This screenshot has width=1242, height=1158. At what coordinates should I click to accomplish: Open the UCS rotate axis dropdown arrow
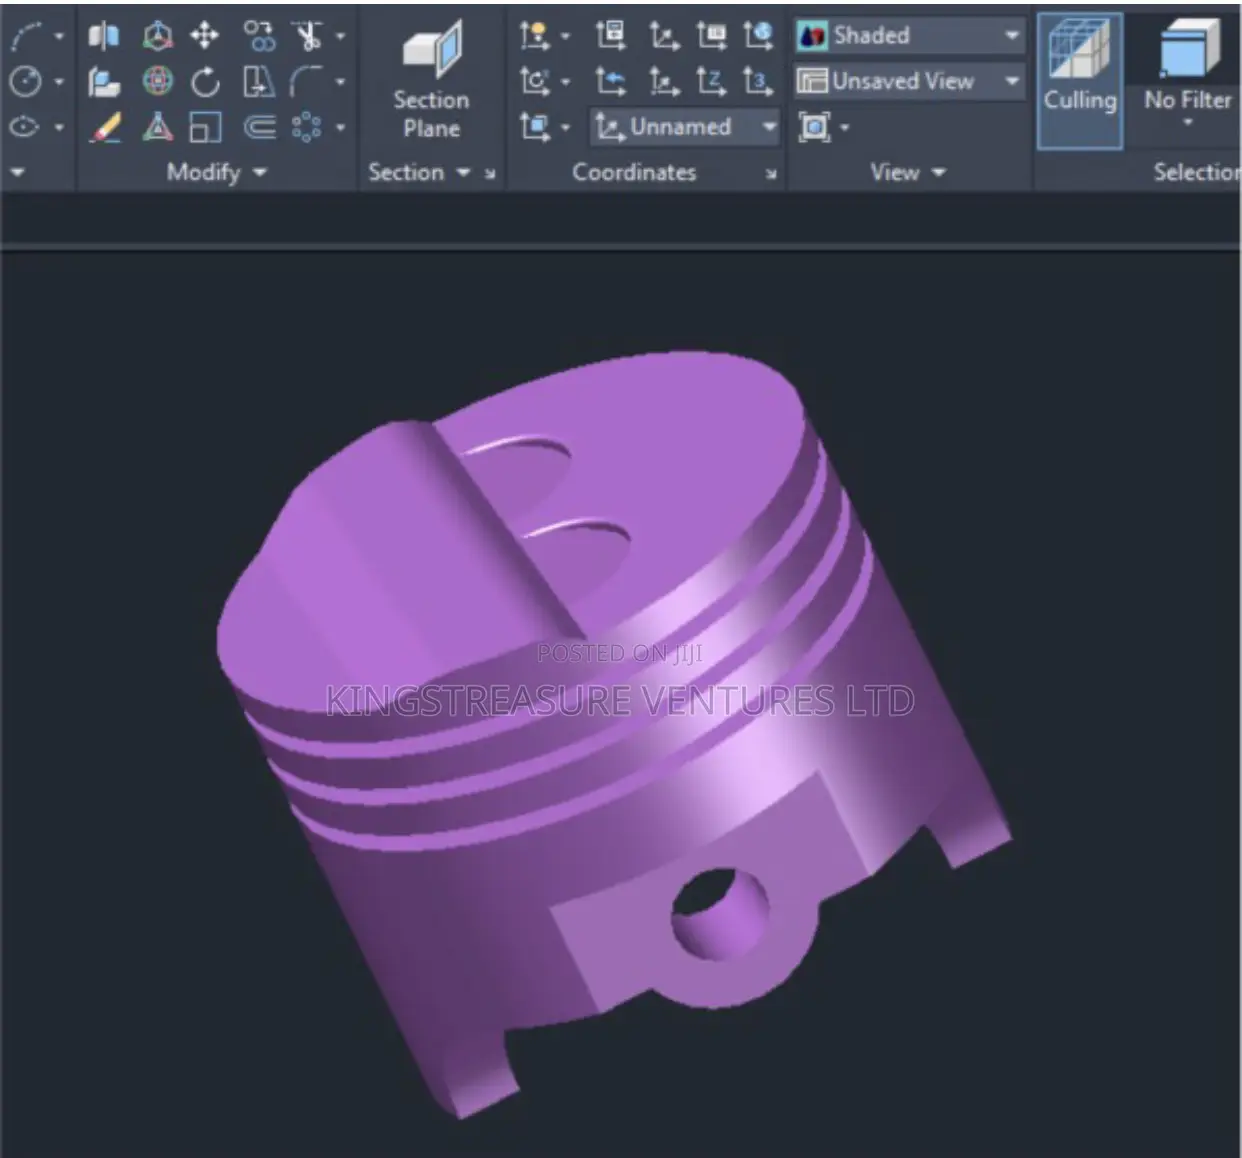565,82
